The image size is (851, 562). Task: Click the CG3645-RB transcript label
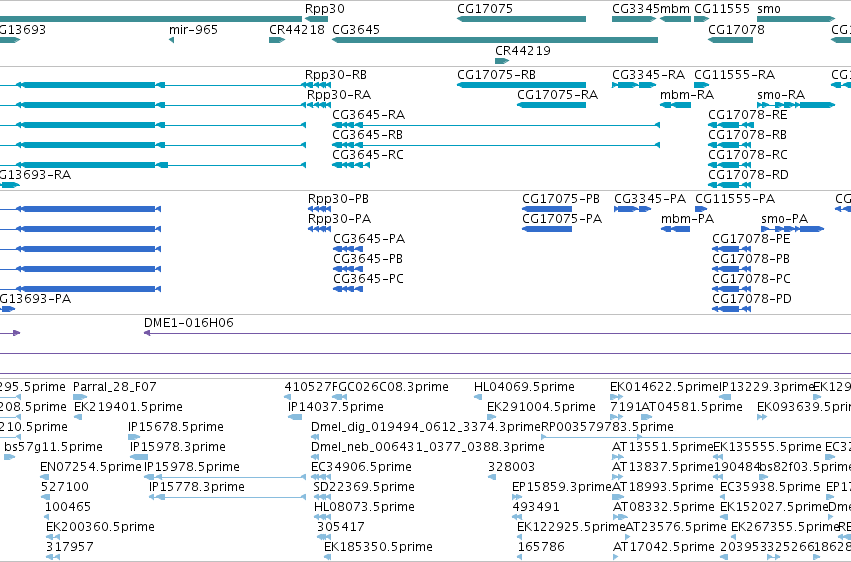367,135
